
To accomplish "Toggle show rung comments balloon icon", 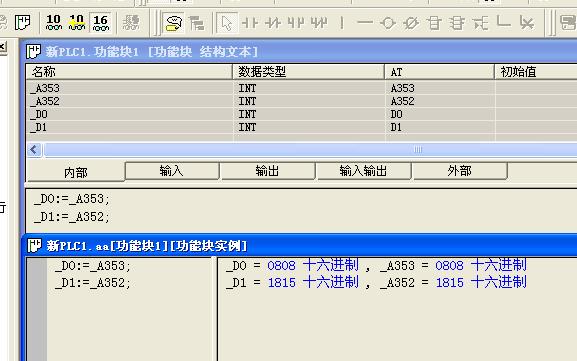I will (x=173, y=23).
